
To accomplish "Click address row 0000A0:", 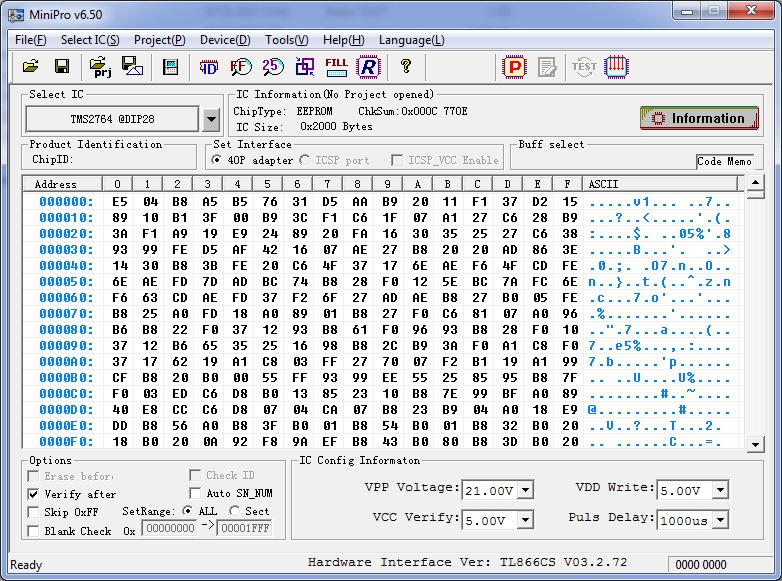I will 66,362.
